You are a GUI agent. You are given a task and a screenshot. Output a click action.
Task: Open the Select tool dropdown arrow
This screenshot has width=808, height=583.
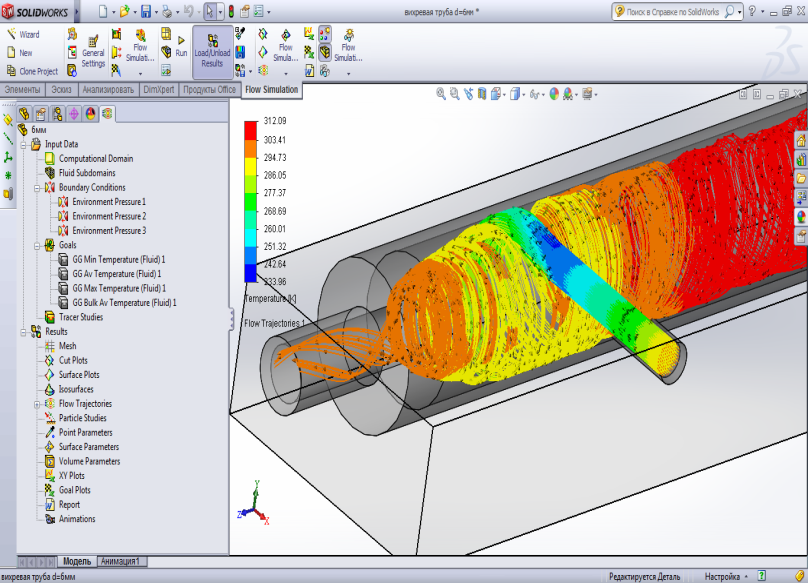[x=220, y=12]
